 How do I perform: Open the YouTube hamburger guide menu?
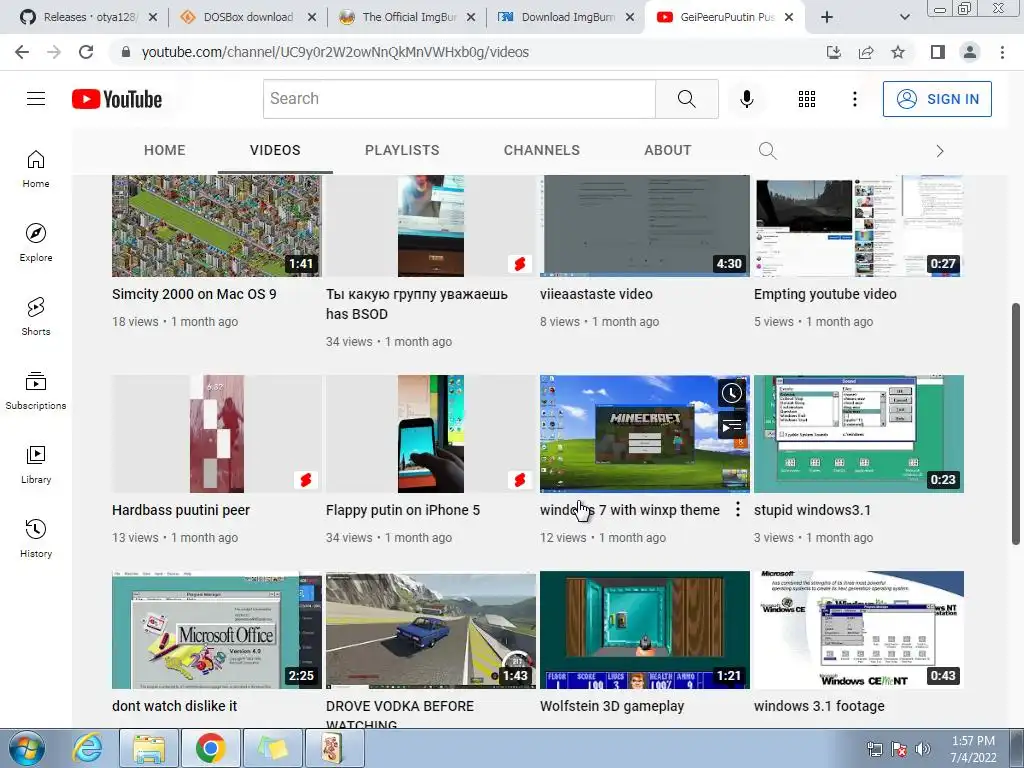tap(36, 99)
